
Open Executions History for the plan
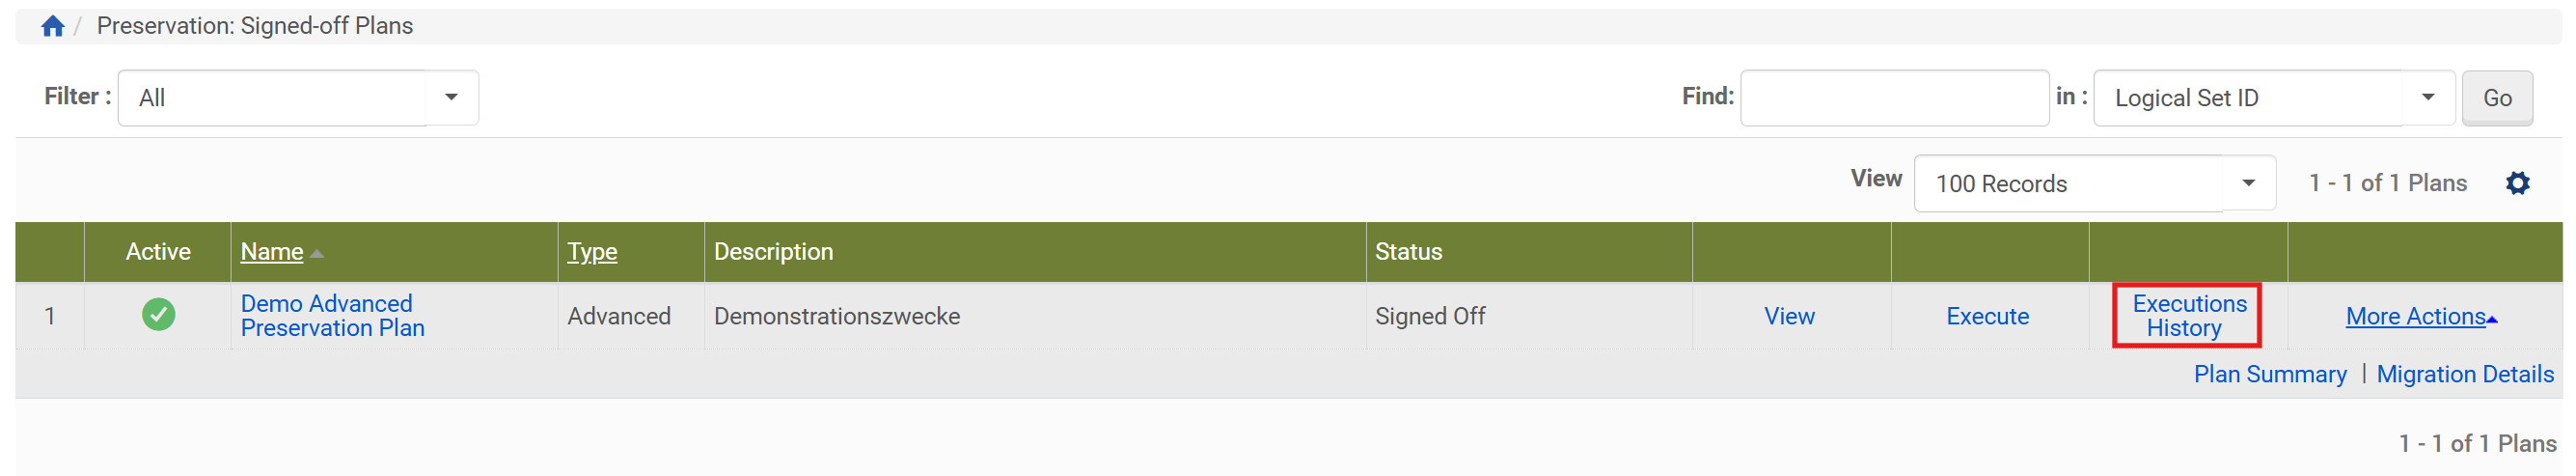(x=2187, y=315)
